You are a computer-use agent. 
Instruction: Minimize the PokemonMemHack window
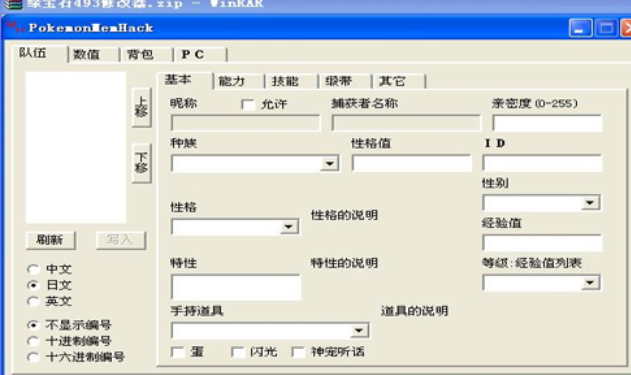tap(580, 28)
